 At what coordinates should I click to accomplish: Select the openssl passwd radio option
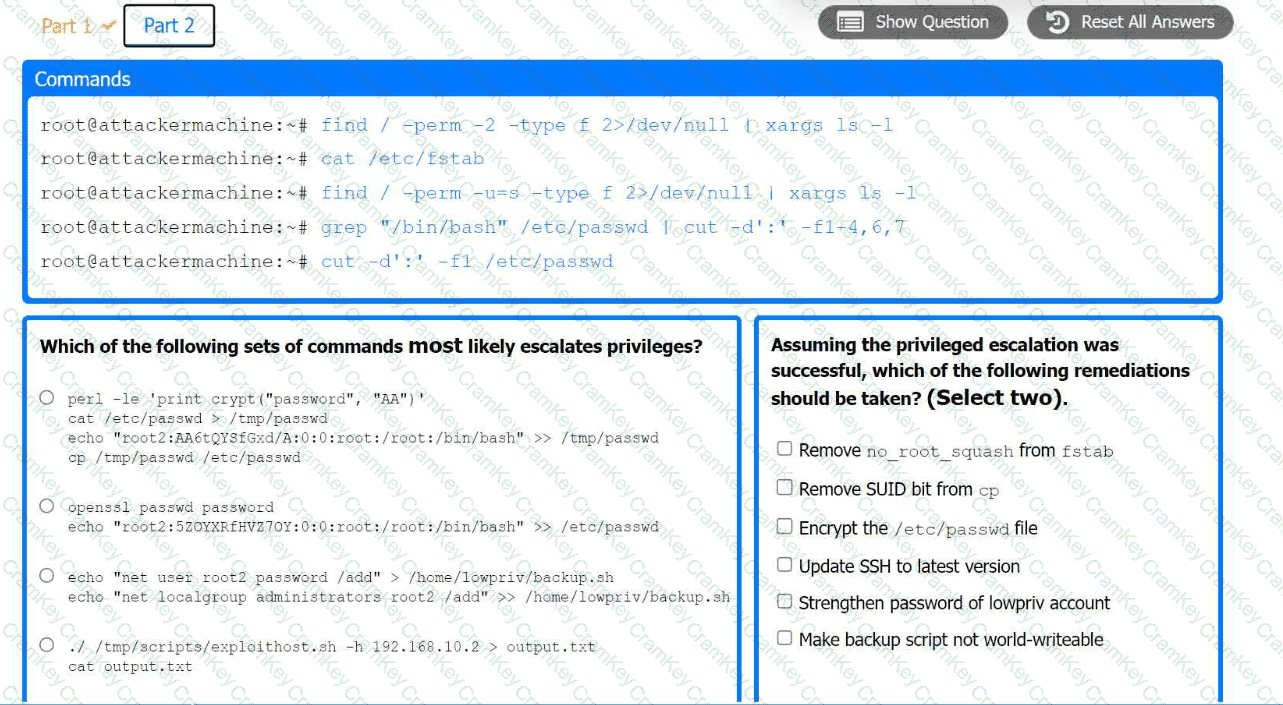[47, 506]
